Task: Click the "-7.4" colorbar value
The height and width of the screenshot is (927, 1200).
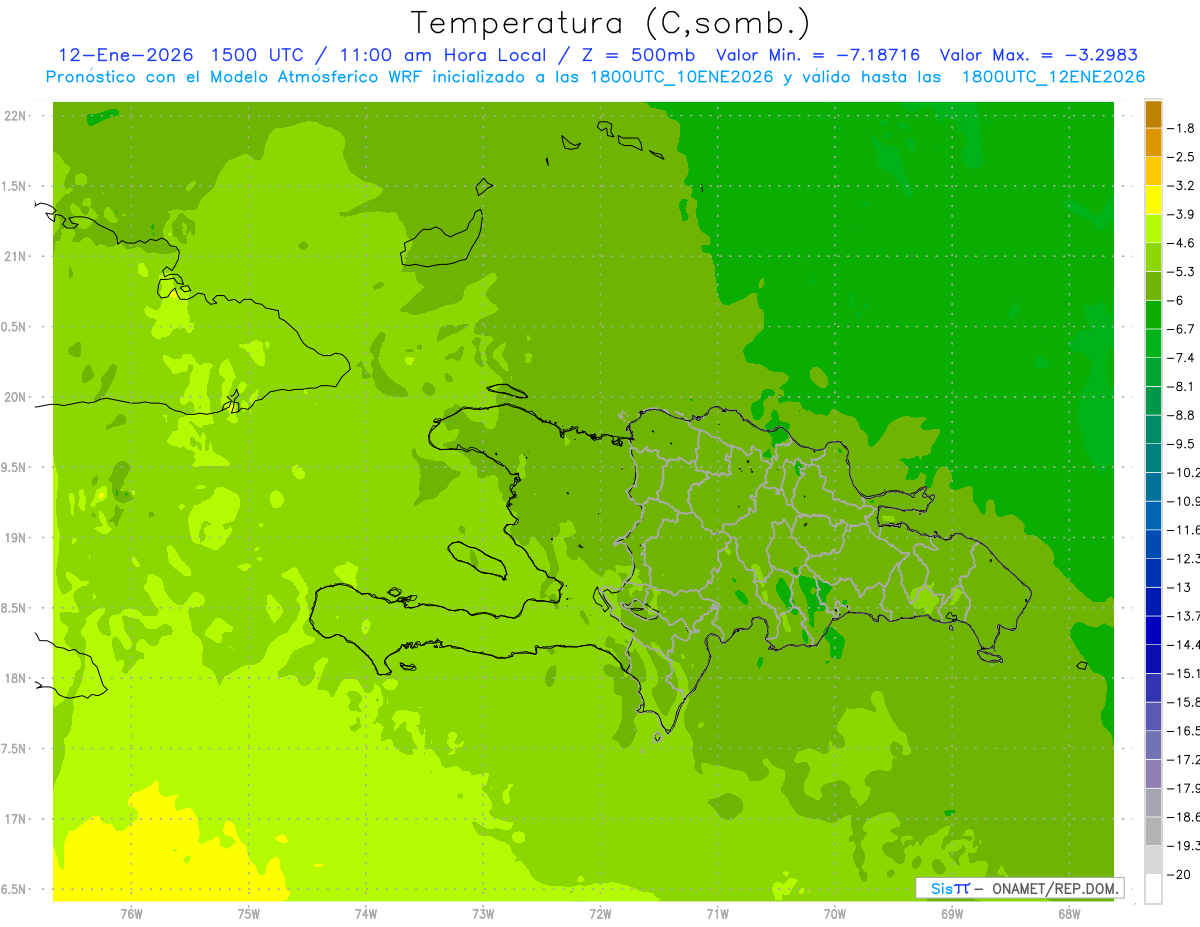Action: (1183, 358)
